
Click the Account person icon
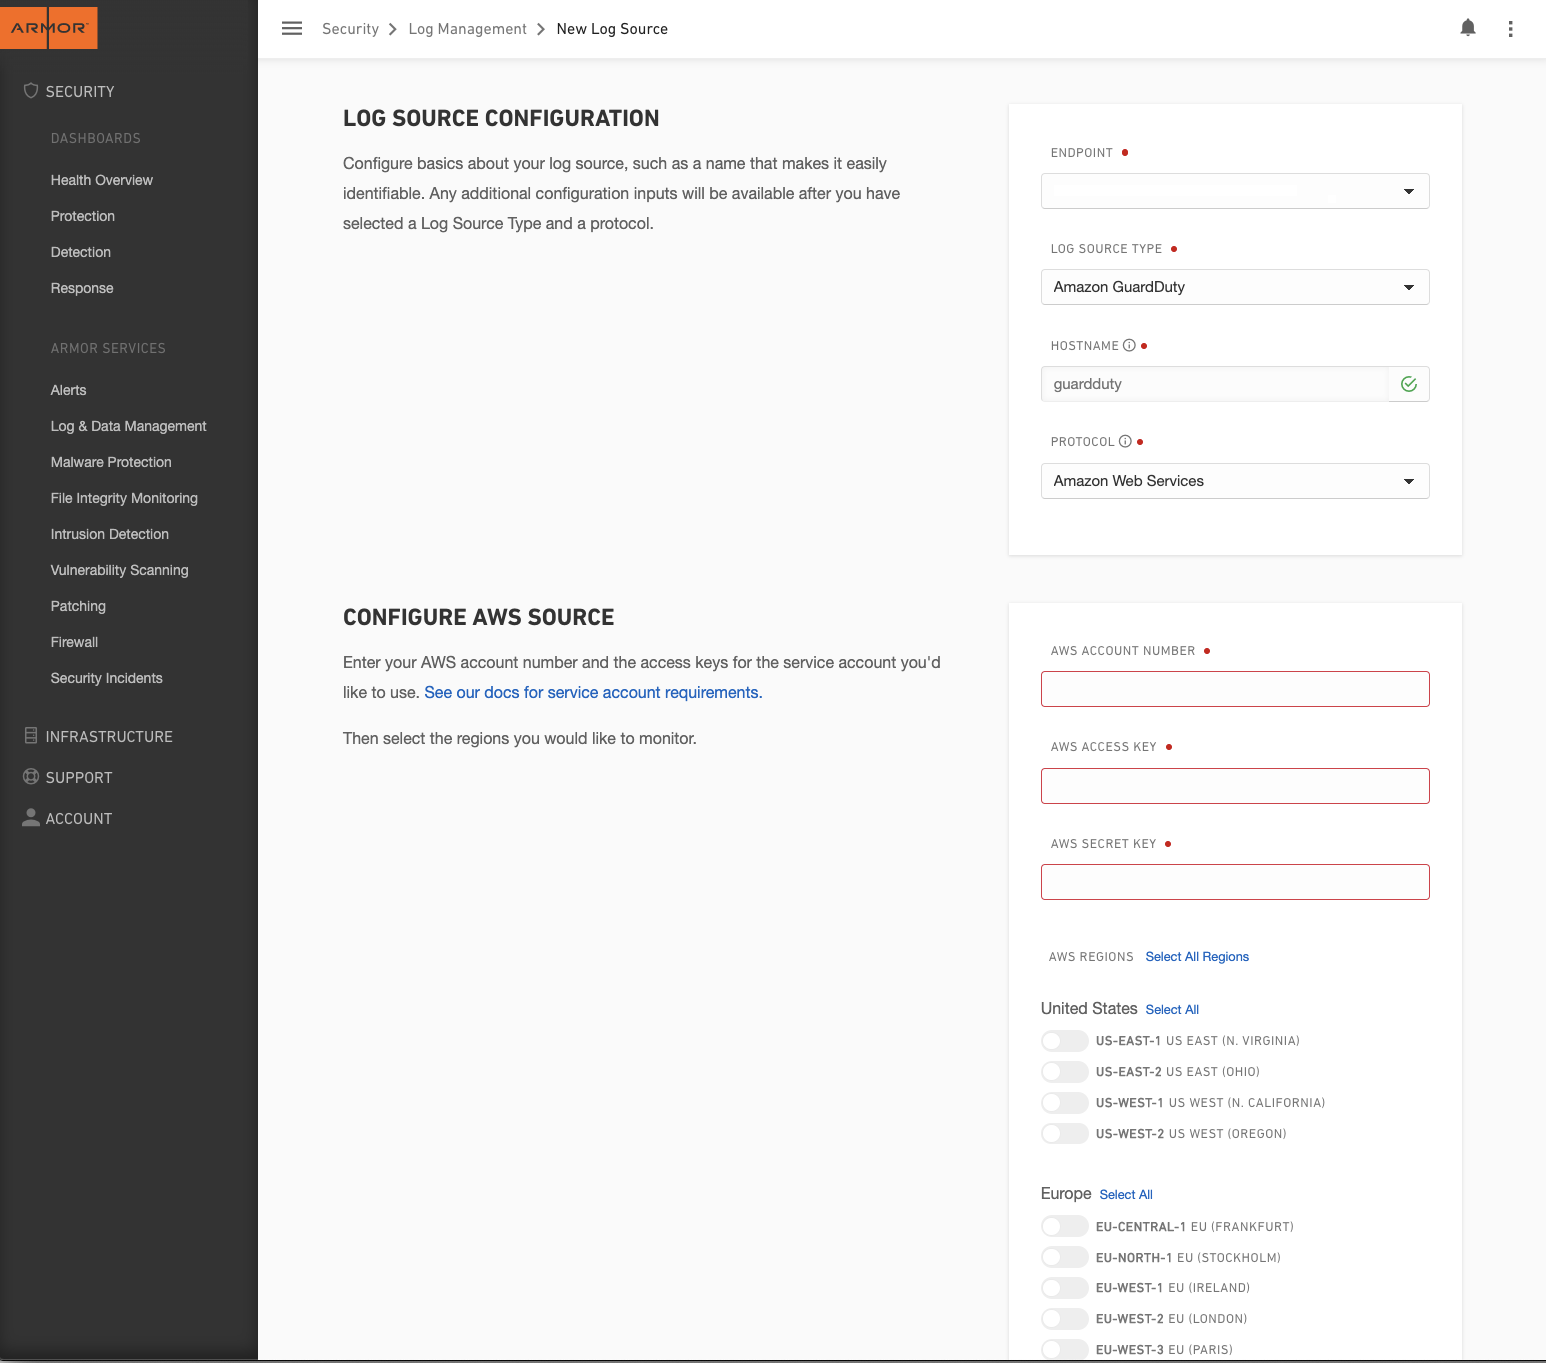pyautogui.click(x=31, y=818)
